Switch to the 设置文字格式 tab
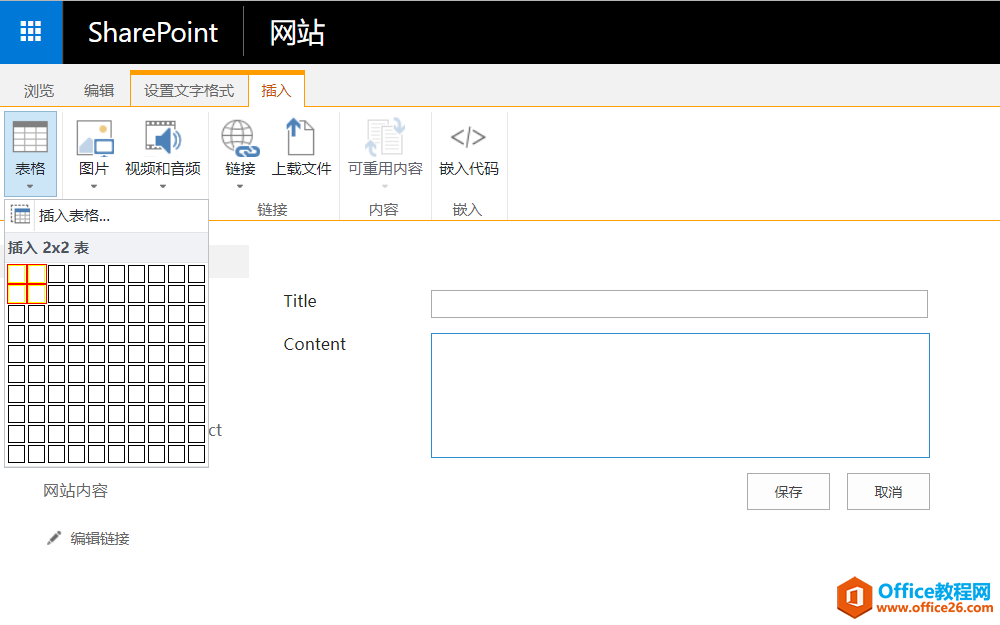The image size is (1000, 625). click(189, 89)
